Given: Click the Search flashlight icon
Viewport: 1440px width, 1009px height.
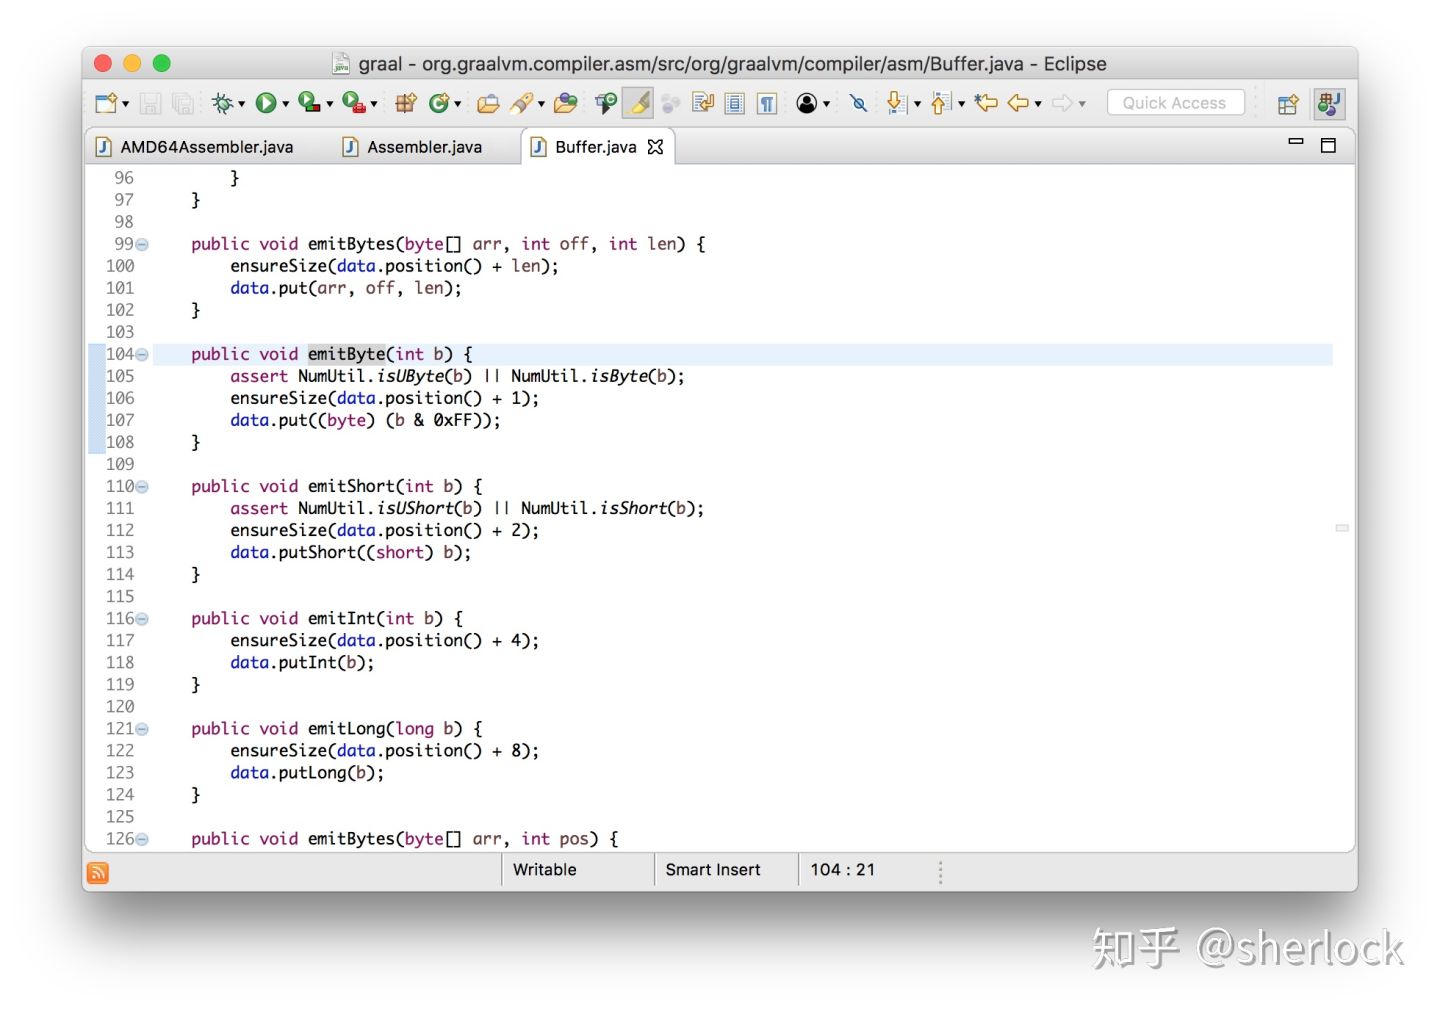Looking at the screenshot, I should 522,102.
